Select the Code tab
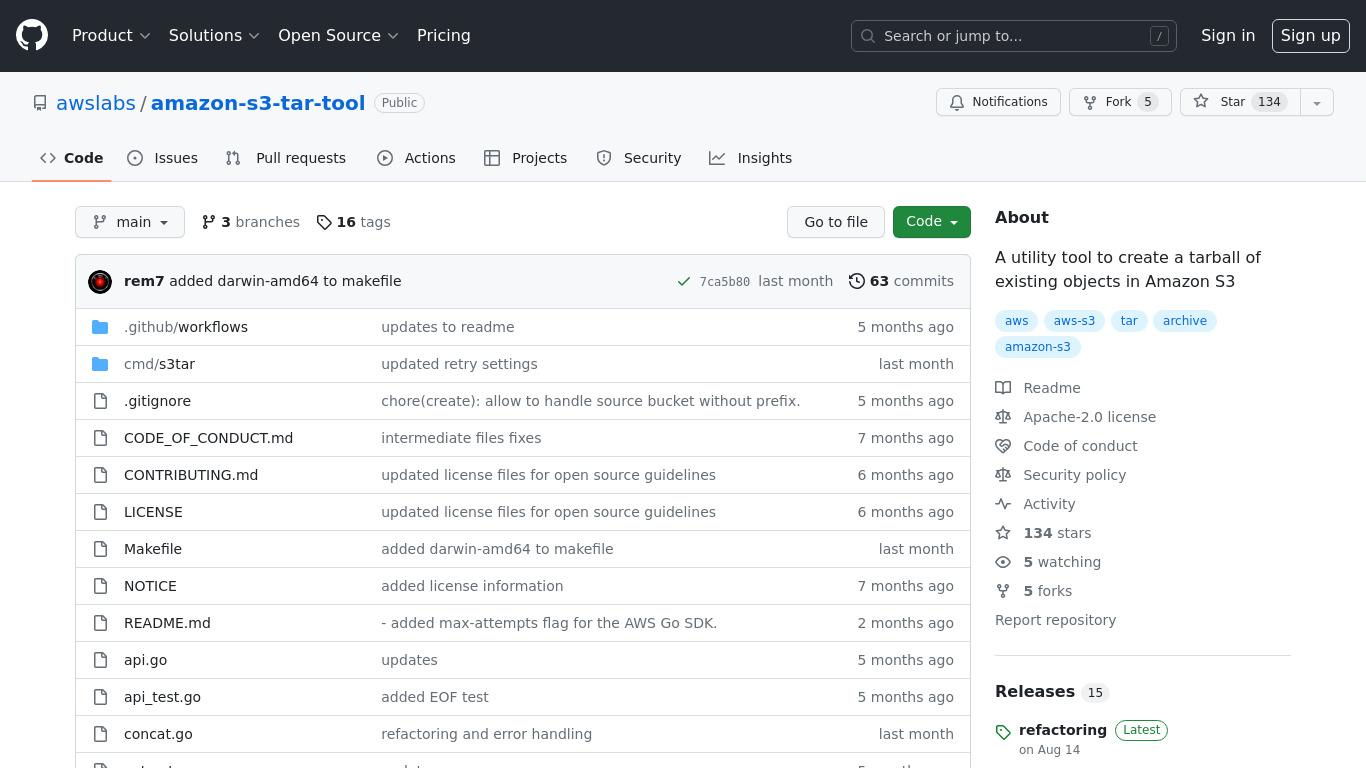The image size is (1366, 768). point(72,158)
